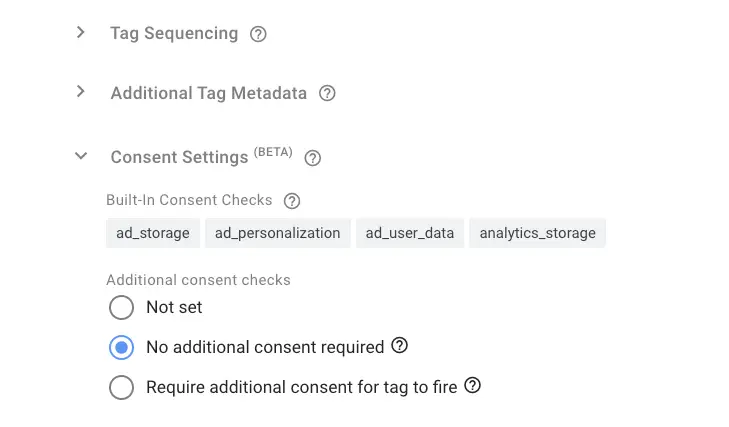Click the Additional consent checks label
The image size is (729, 427).
click(198, 280)
